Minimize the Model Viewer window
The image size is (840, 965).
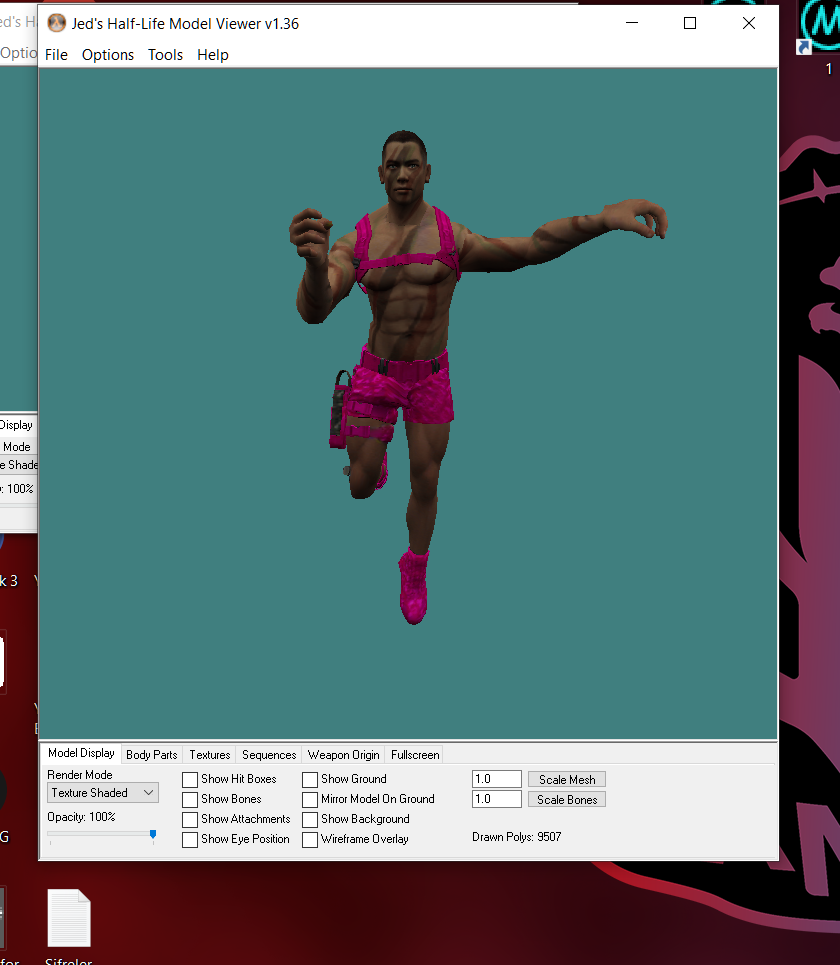click(x=632, y=23)
